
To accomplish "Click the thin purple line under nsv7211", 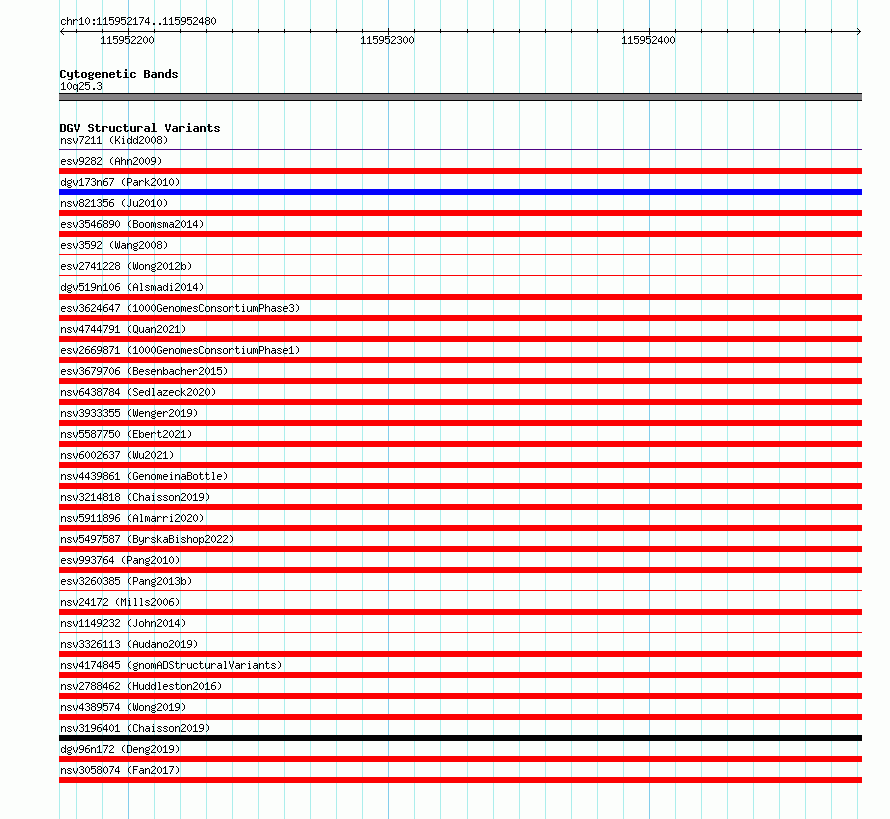I will [460, 150].
